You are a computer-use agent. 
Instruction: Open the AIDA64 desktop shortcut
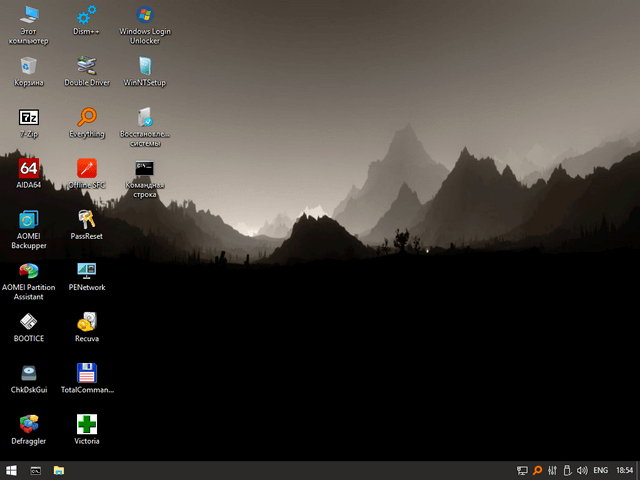(x=29, y=168)
